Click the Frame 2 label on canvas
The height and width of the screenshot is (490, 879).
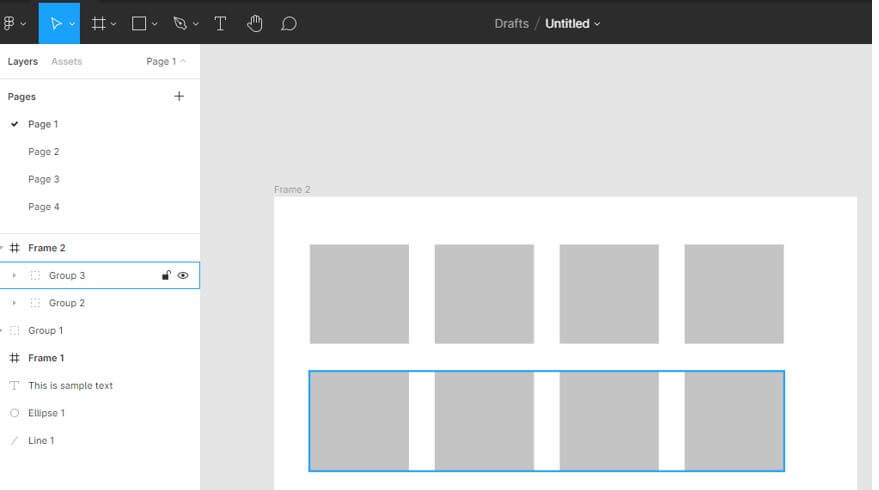tap(292, 189)
